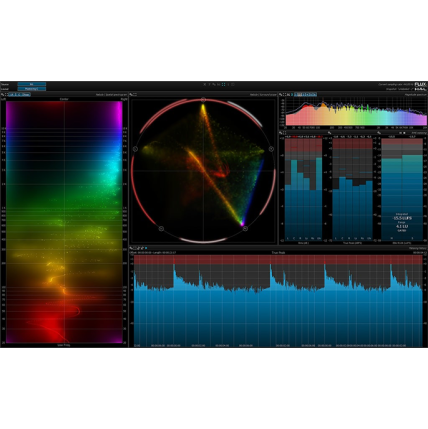The width and height of the screenshot is (428, 429).
Task: Click the 4.1 LU range value
Action: pos(402,226)
